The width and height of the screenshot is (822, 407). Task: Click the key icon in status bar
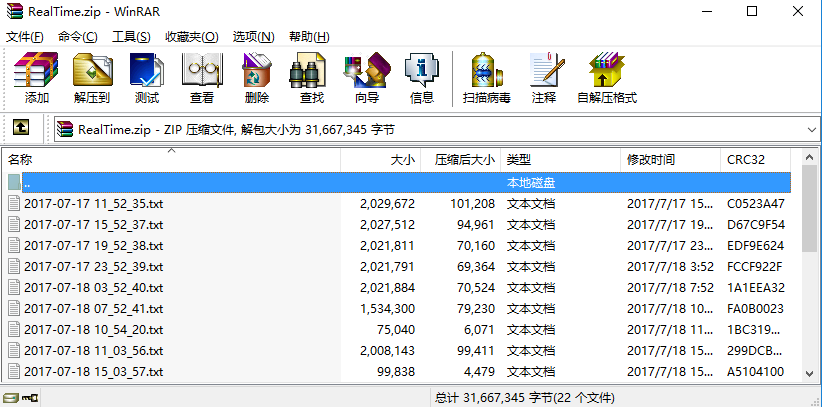coord(30,398)
